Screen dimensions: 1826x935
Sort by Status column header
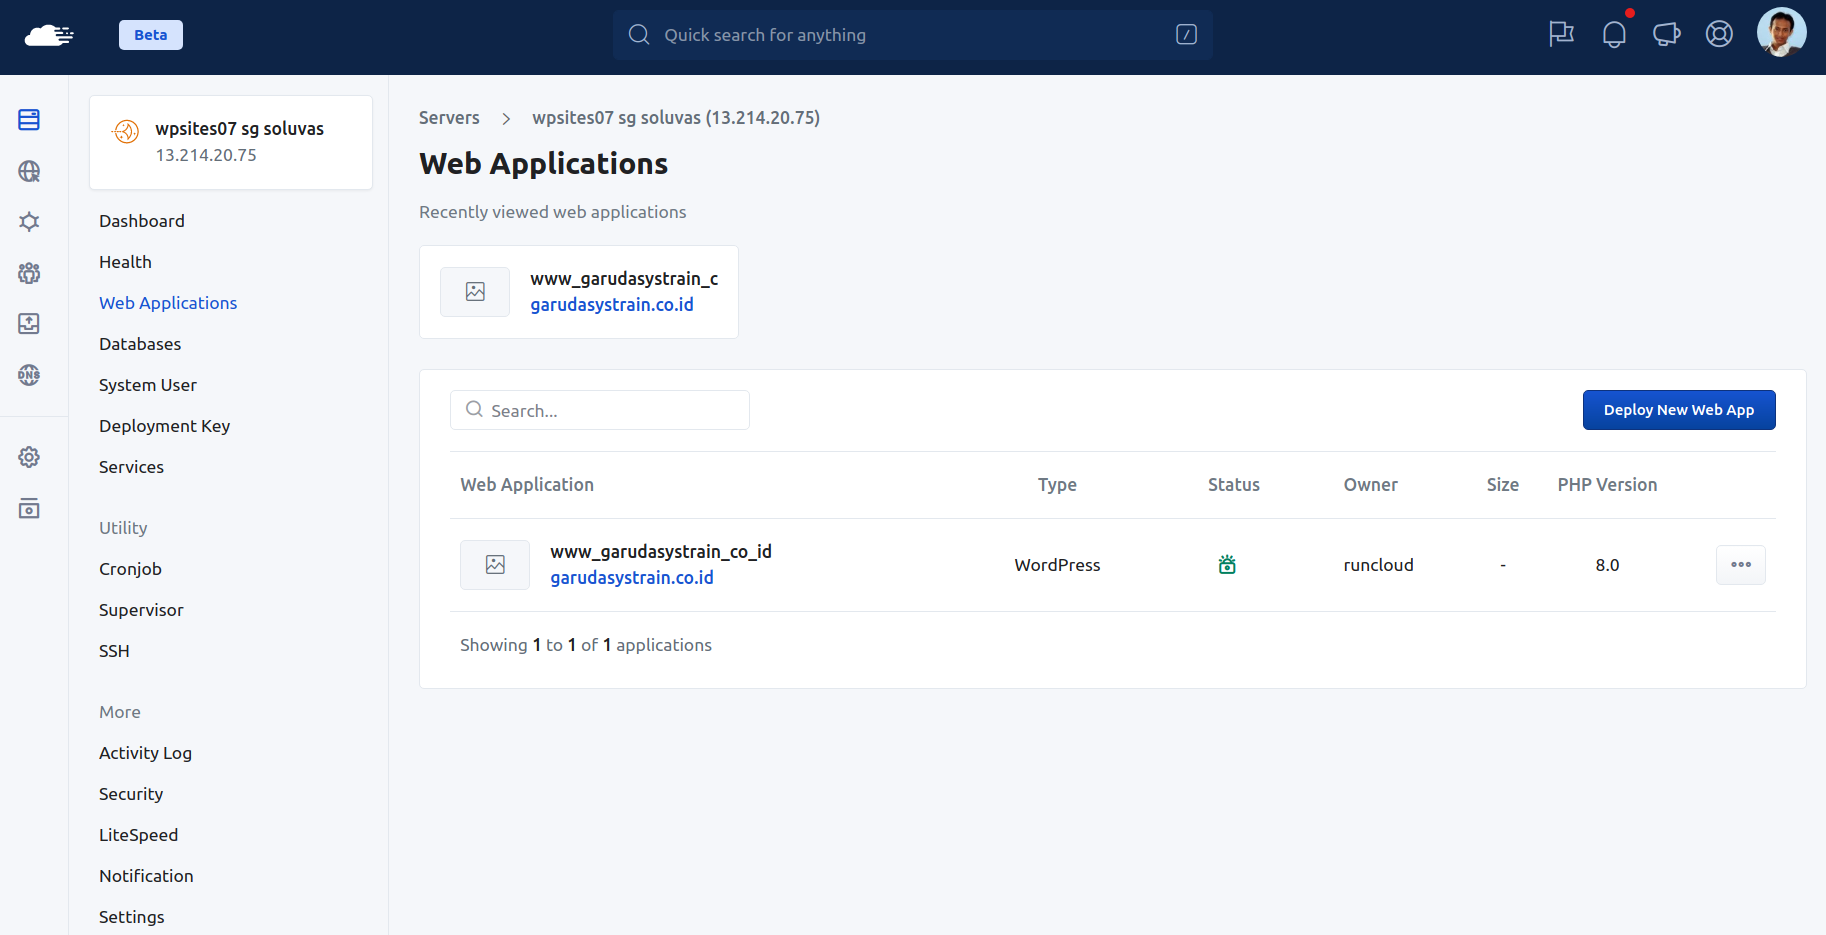(1234, 485)
